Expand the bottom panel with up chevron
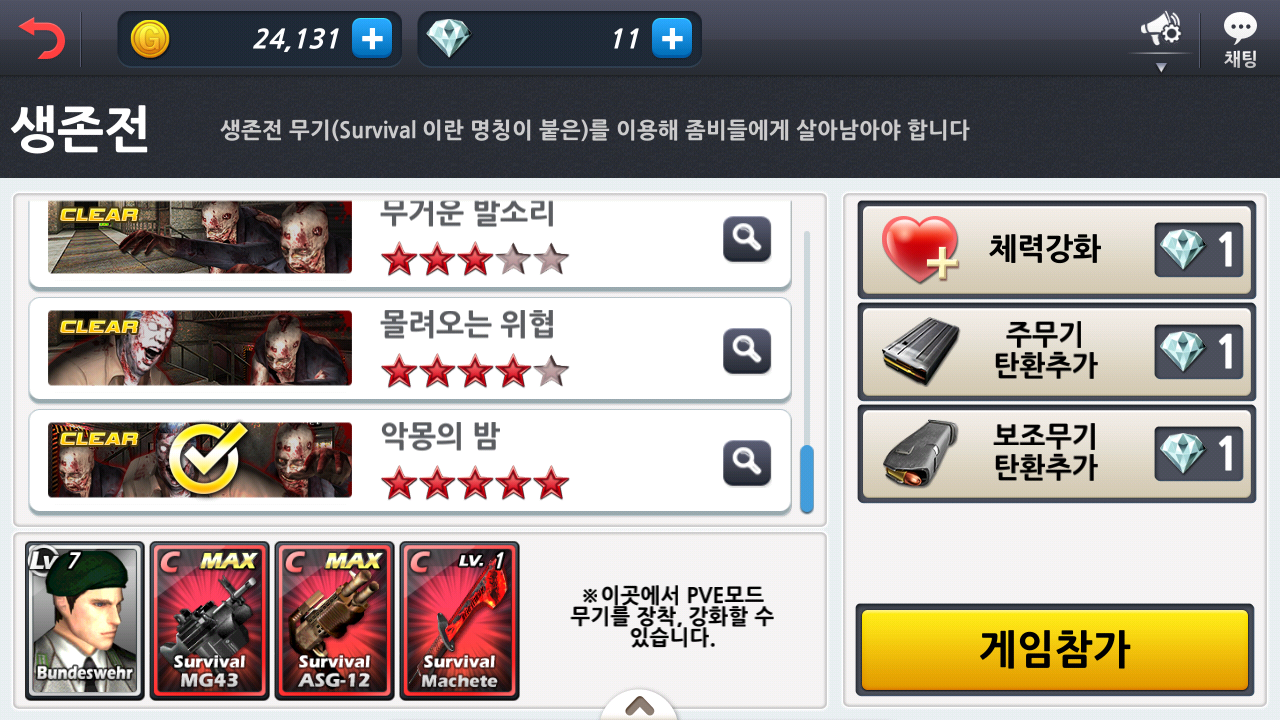Screen dimensions: 1280x720 pos(639,706)
